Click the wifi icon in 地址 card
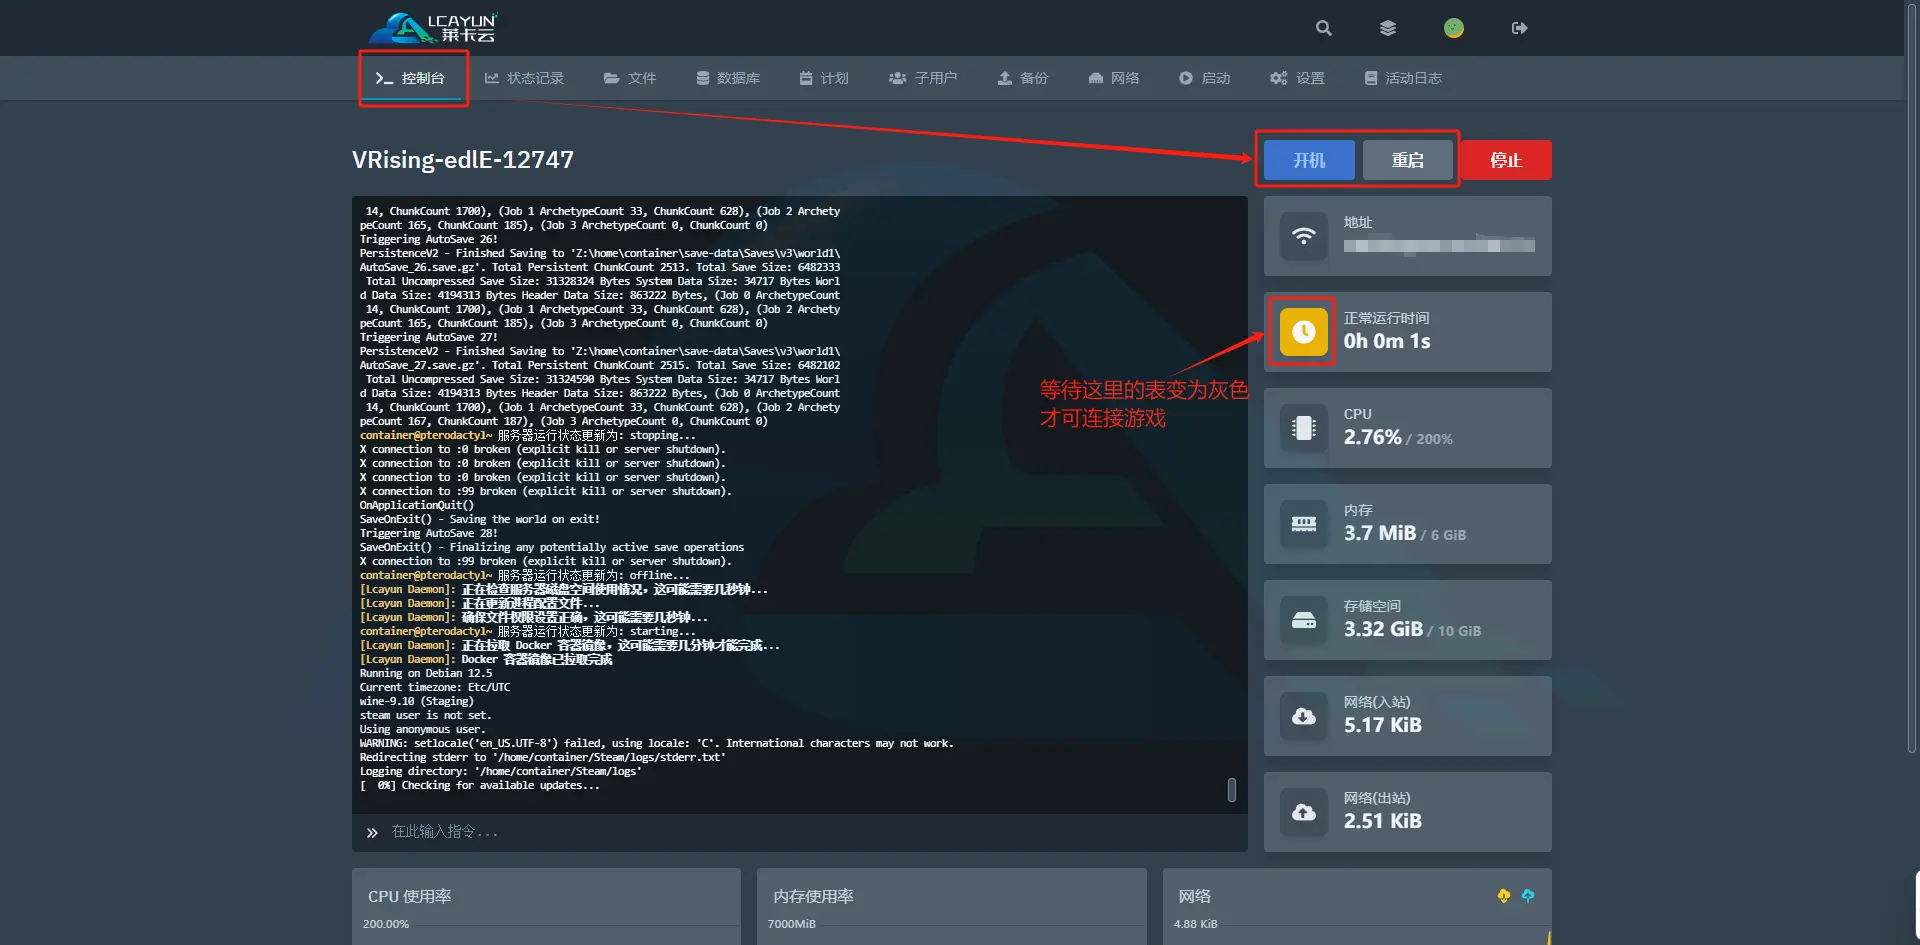The width and height of the screenshot is (1920, 945). point(1304,236)
